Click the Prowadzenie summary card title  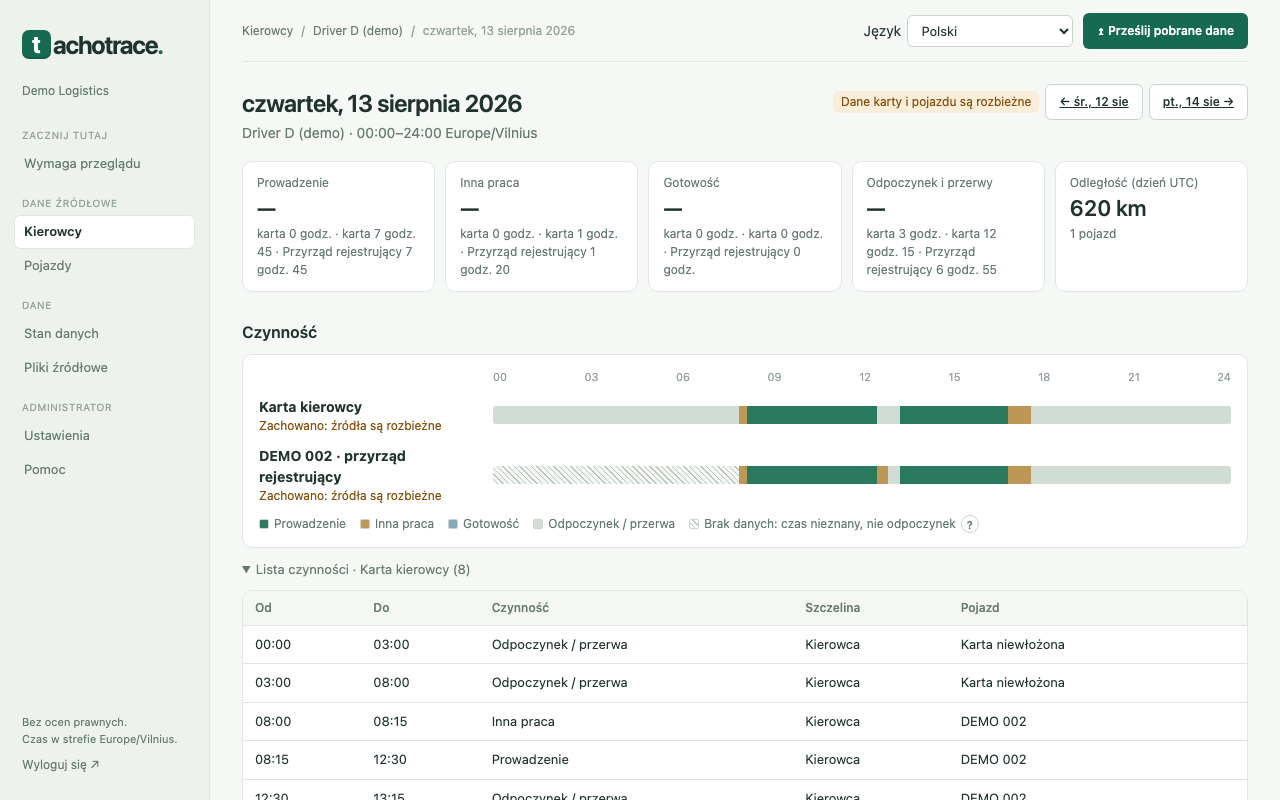click(293, 183)
